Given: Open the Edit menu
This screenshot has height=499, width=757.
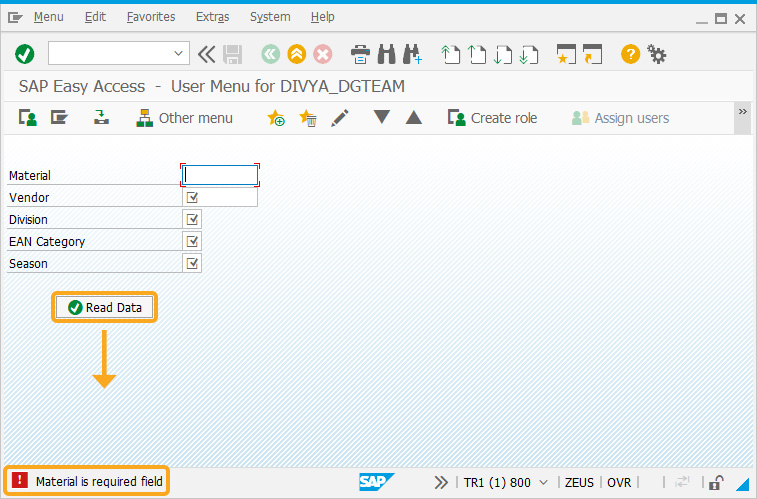Looking at the screenshot, I should pyautogui.click(x=95, y=17).
